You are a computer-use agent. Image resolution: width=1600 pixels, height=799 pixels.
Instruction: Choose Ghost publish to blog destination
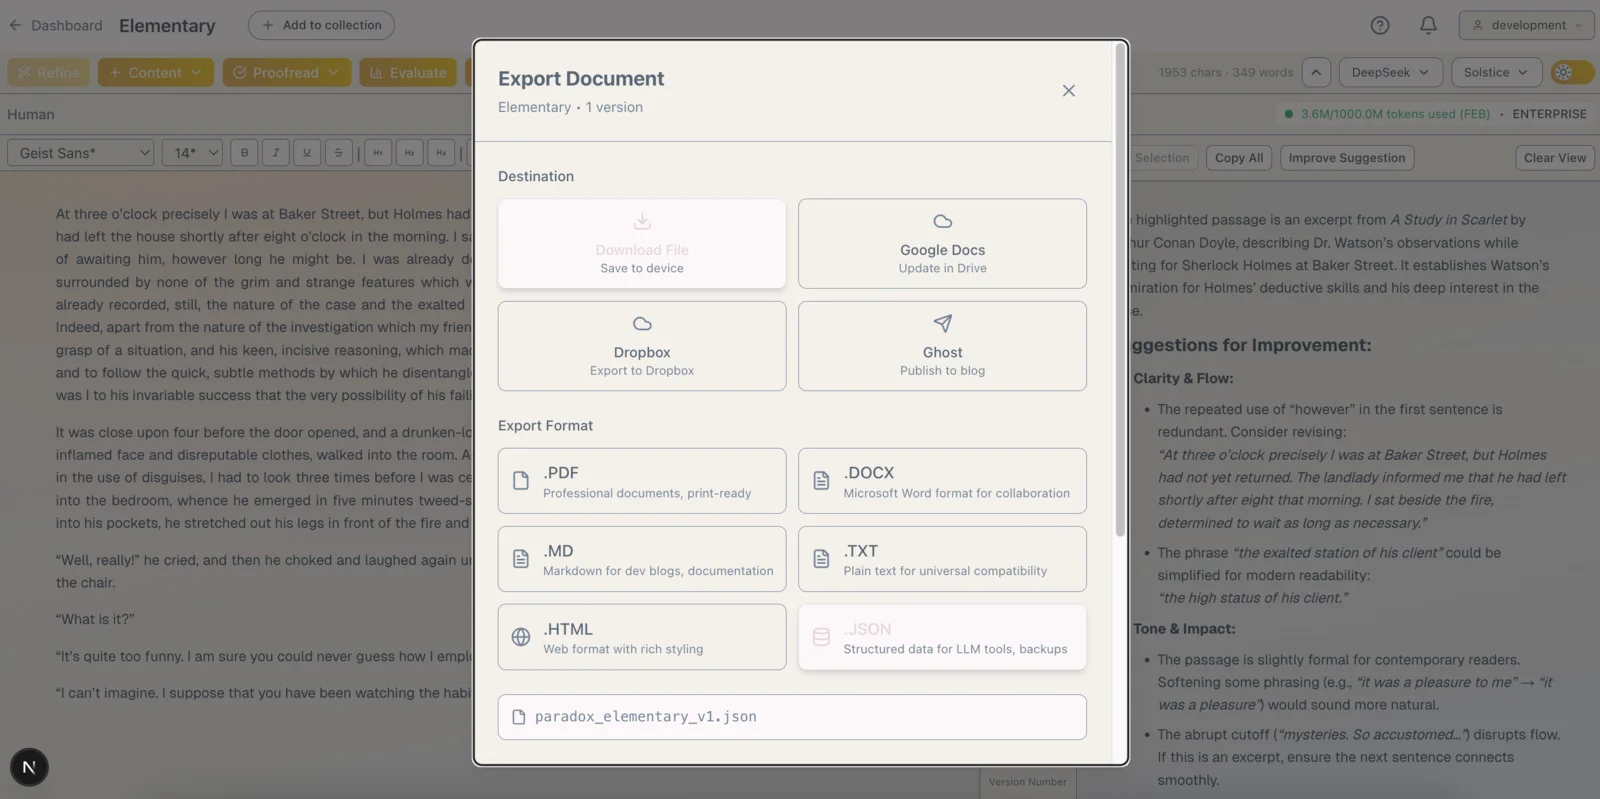[x=942, y=346]
